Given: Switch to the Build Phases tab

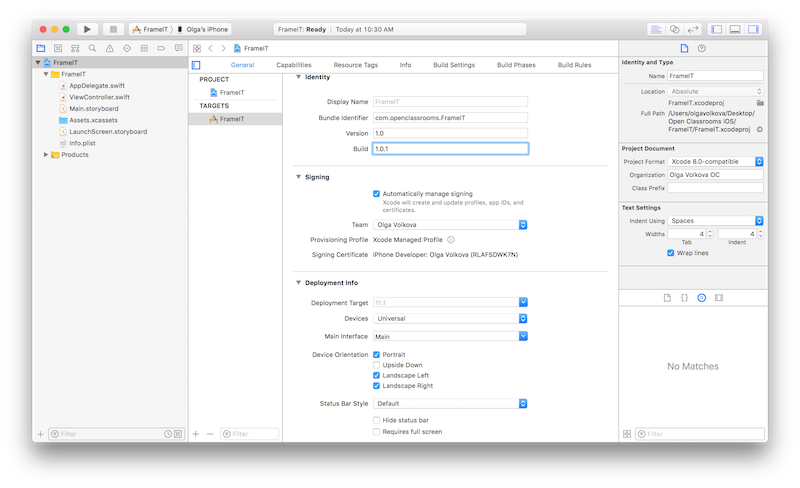Looking at the screenshot, I should pyautogui.click(x=516, y=65).
